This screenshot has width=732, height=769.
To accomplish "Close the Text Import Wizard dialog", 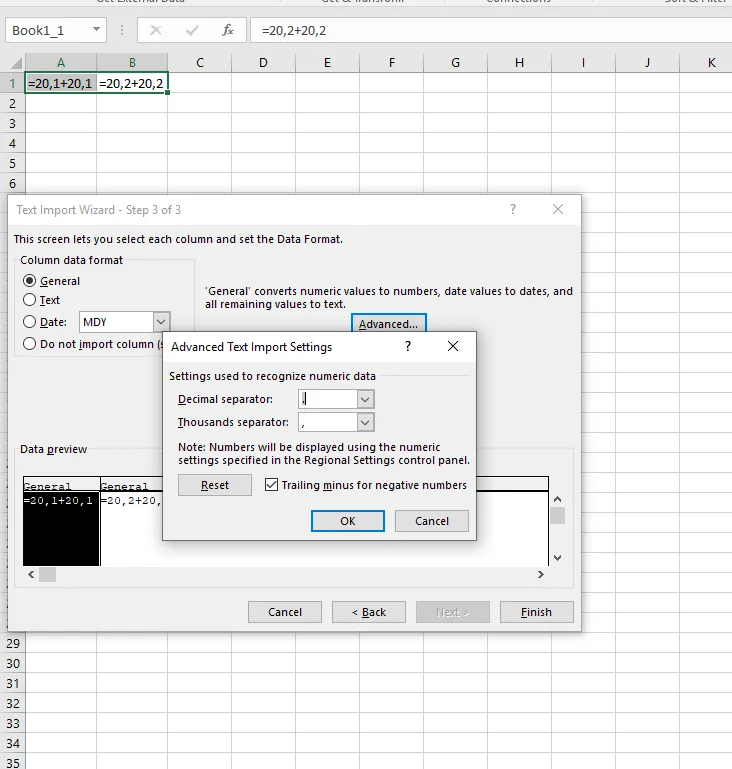I will [x=558, y=209].
